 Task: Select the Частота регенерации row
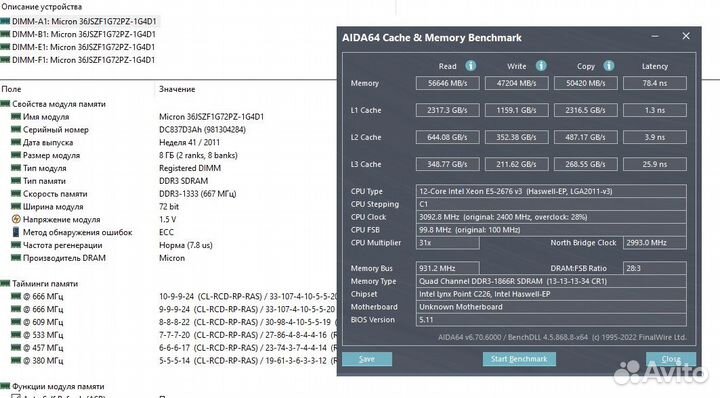pyautogui.click(x=168, y=245)
